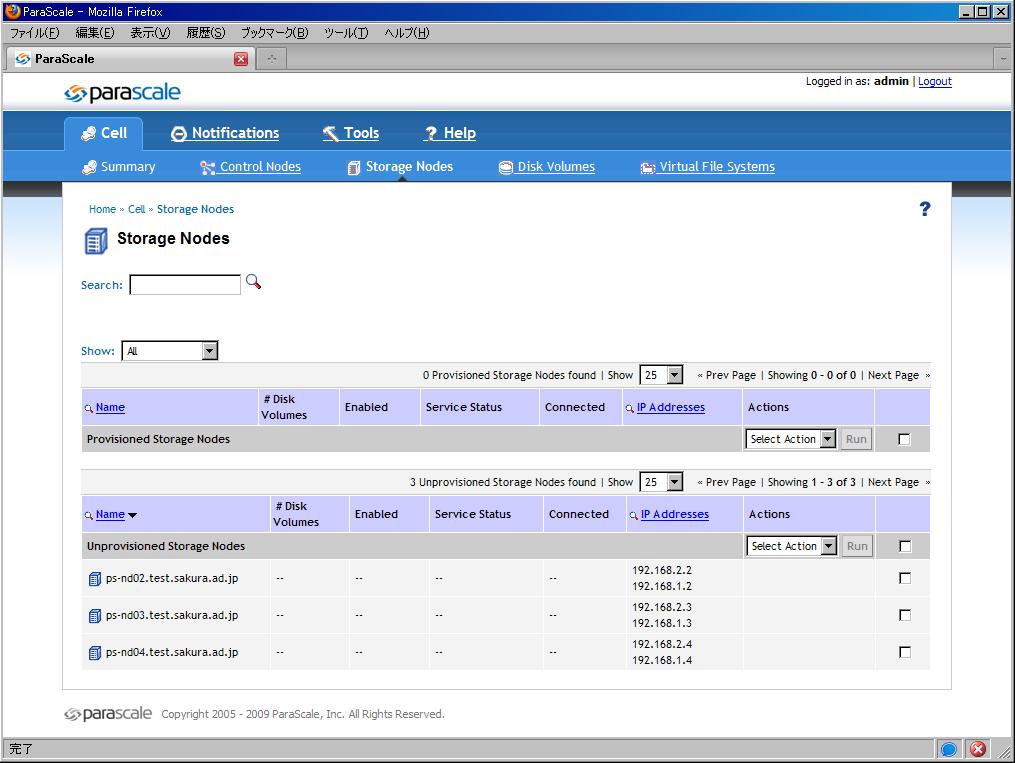1015x763 pixels.
Task: Open the ブックマーク(B) menu
Action: click(274, 33)
